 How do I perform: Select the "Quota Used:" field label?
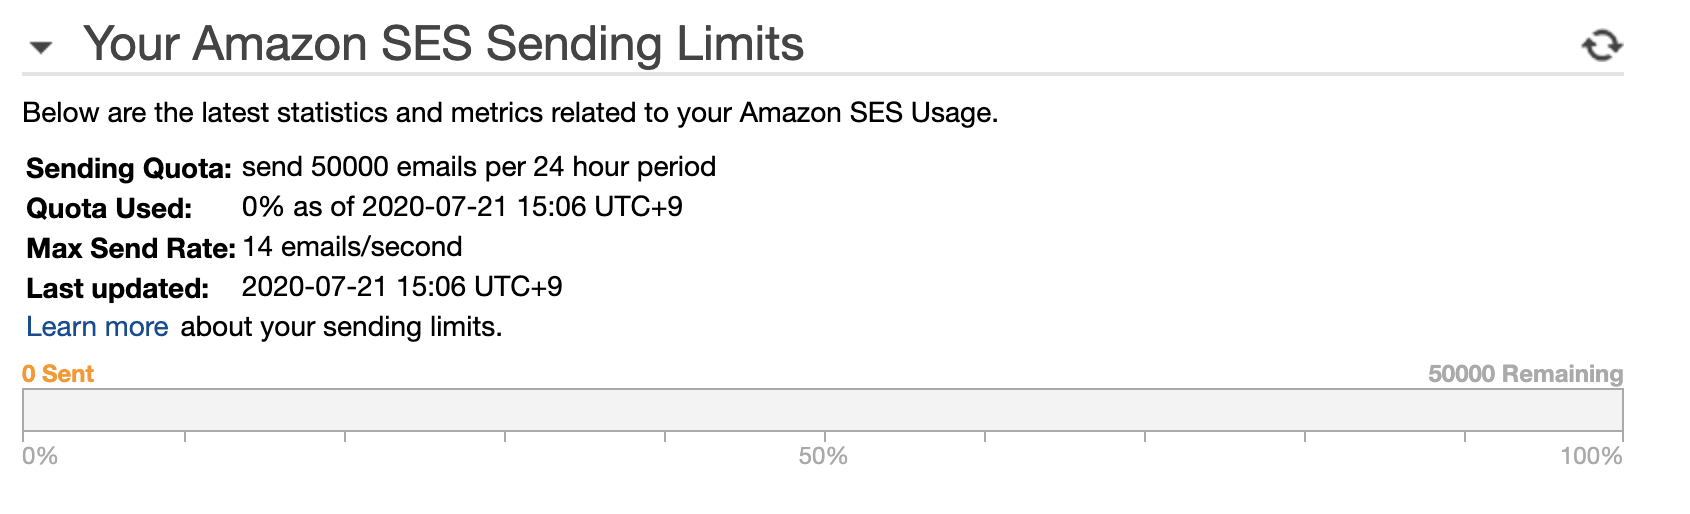pyautogui.click(x=109, y=208)
